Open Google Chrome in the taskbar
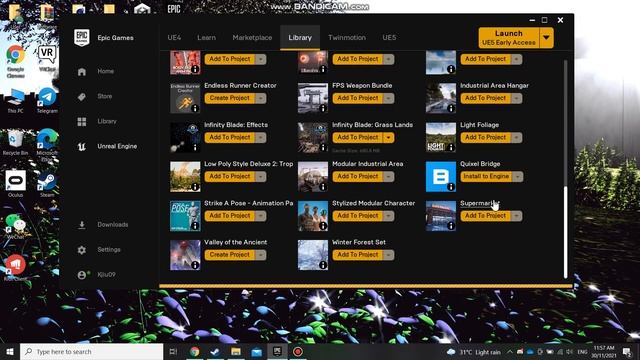 195,351
